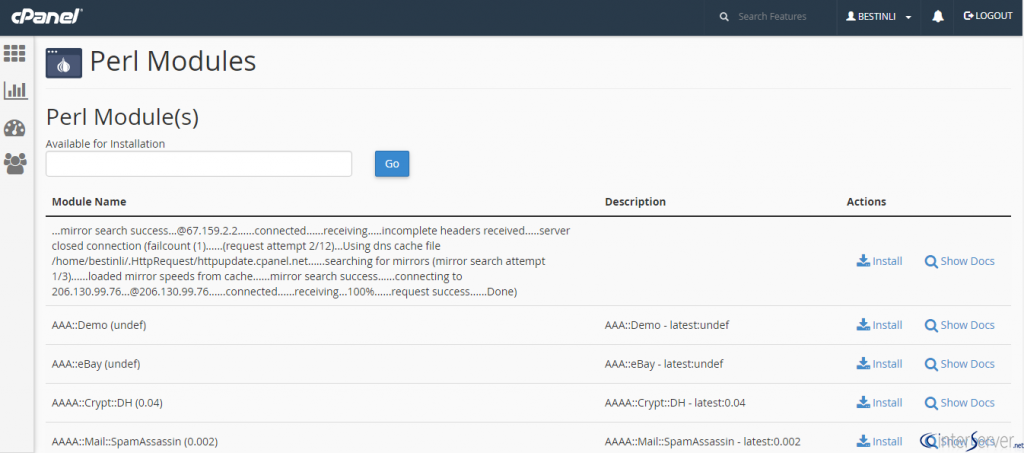The height and width of the screenshot is (453, 1024).
Task: Click the AAA::Demo - latest:undef description
Action: [667, 325]
